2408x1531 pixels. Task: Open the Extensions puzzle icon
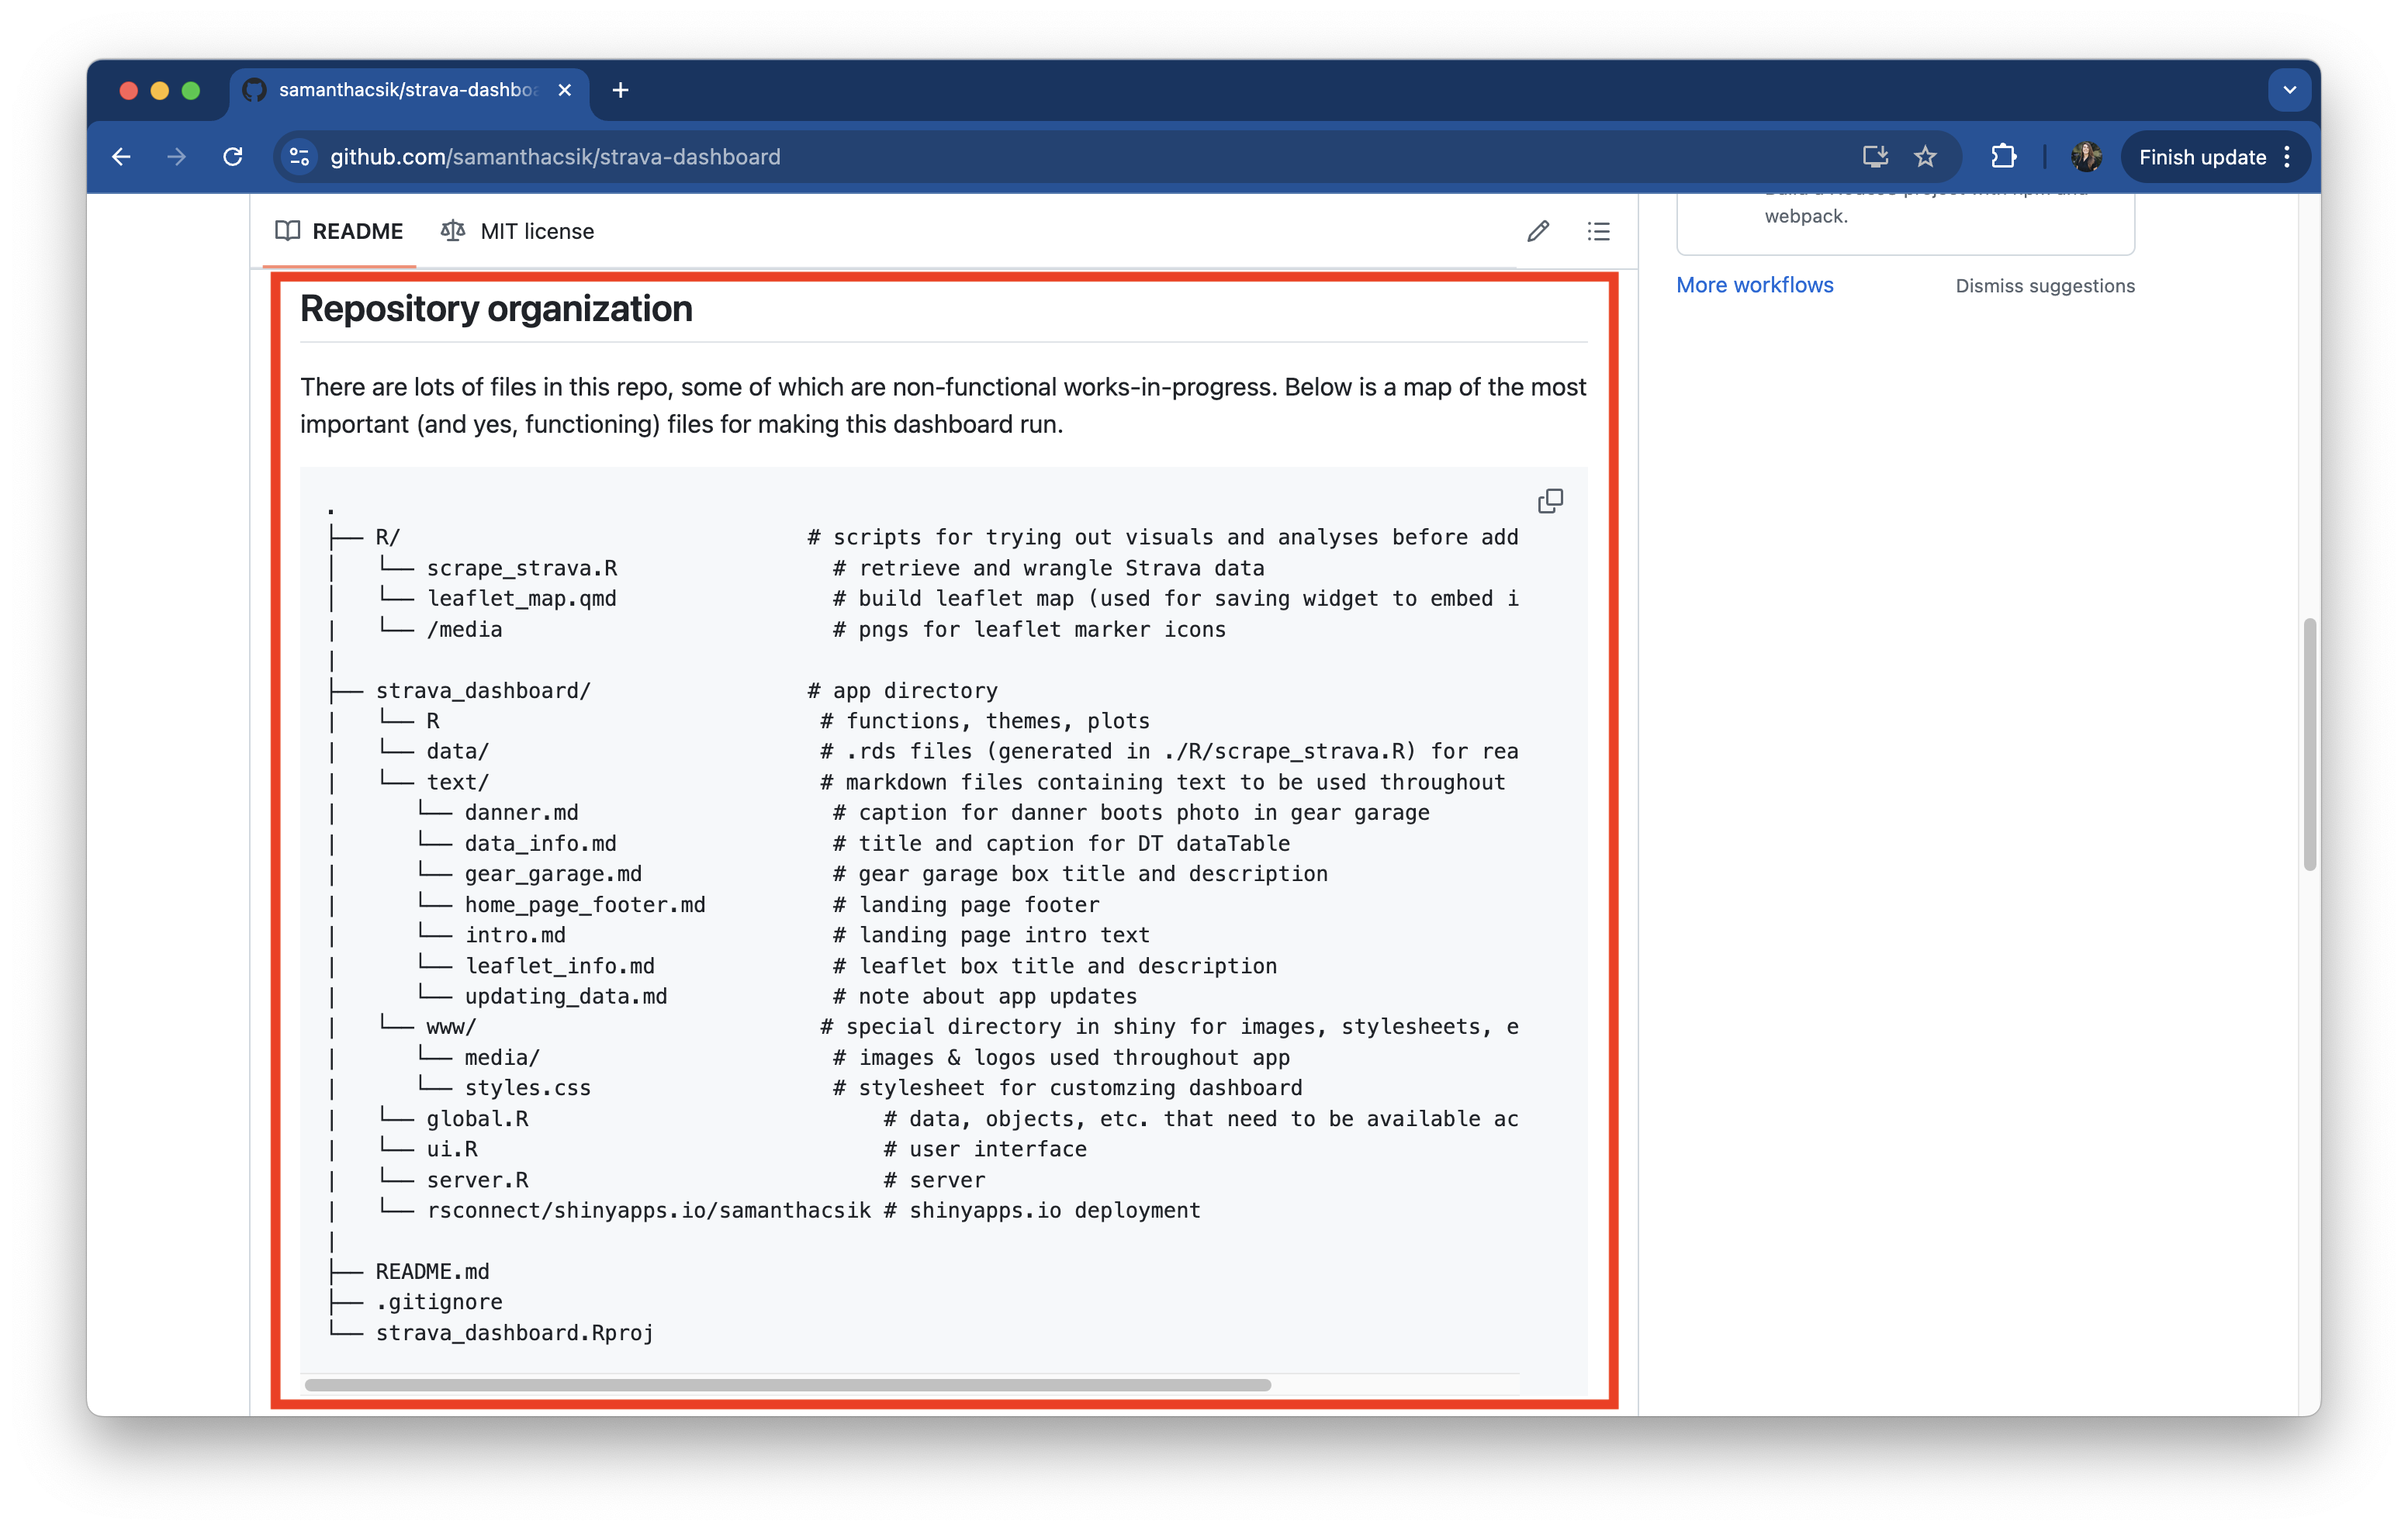[2003, 157]
